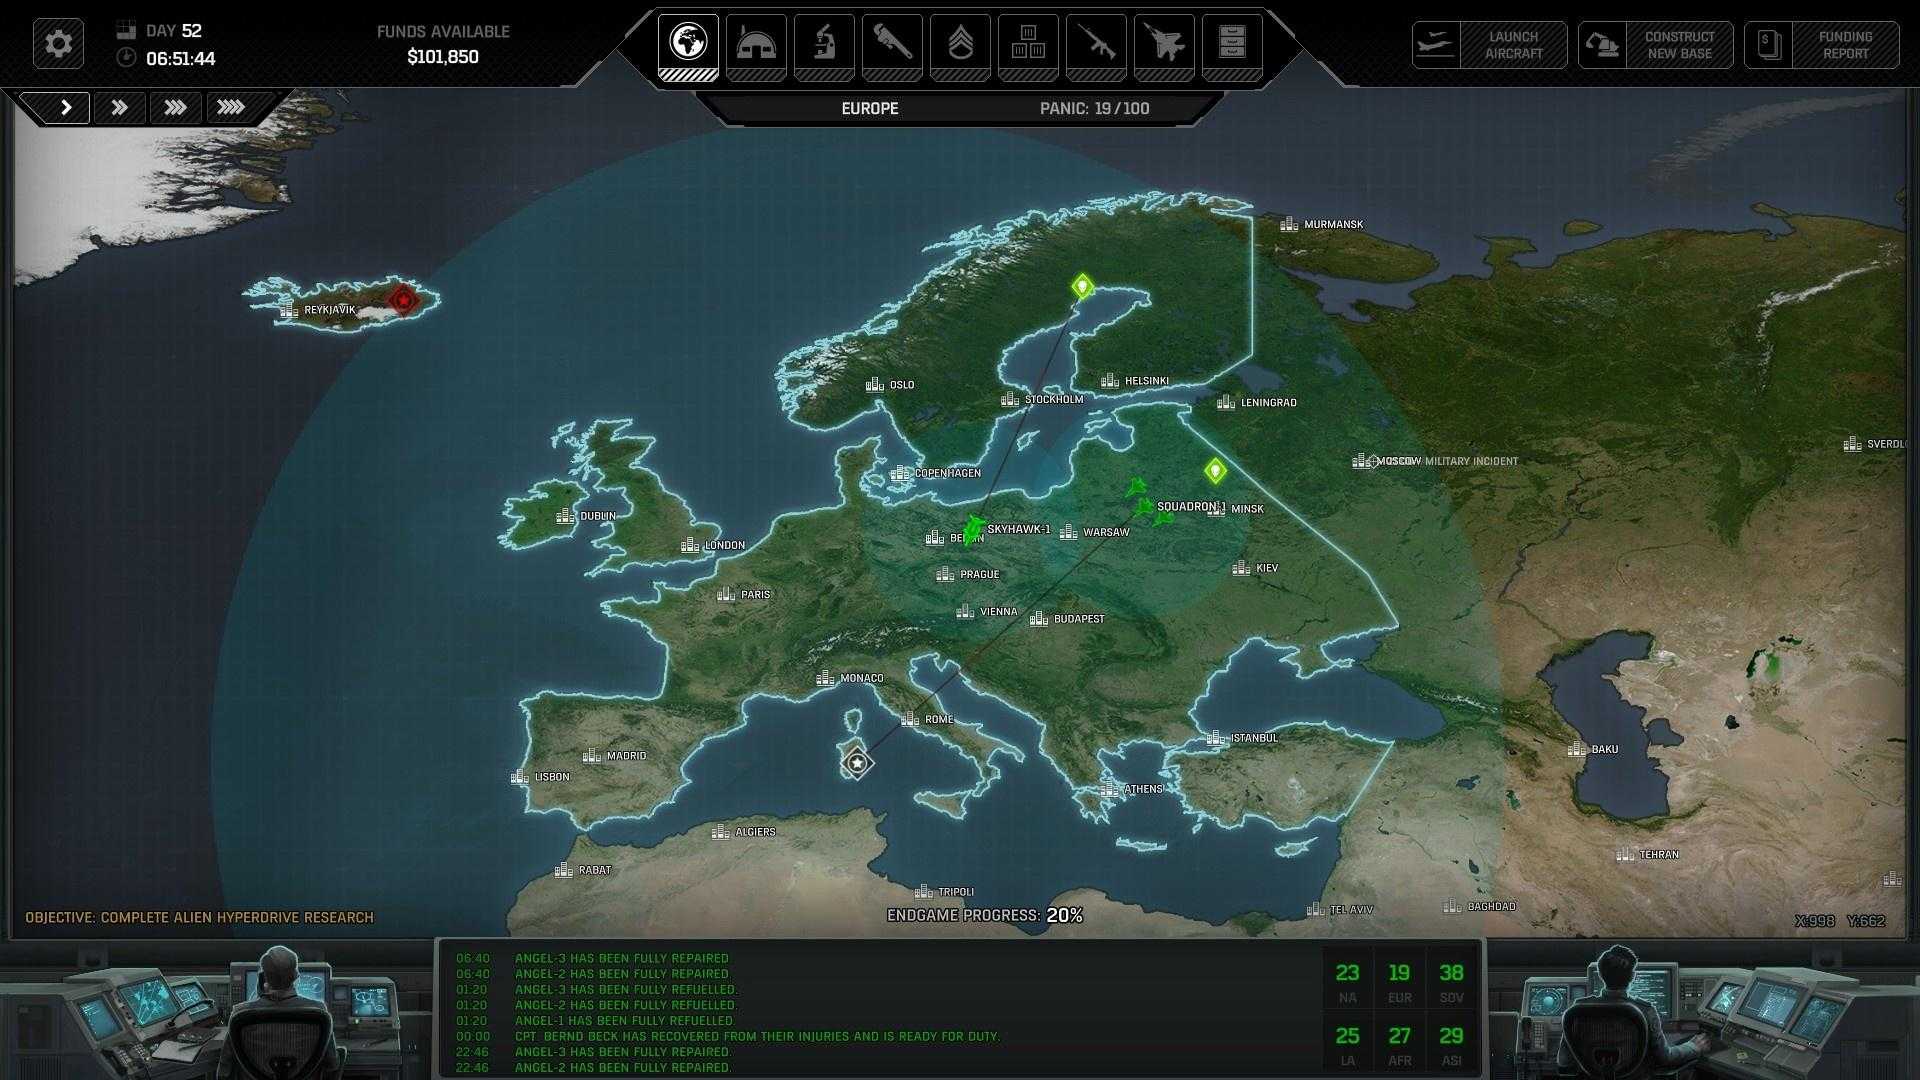Screen dimensions: 1920x1080
Task: Open the soldier equipment rifle tab
Action: click(x=1096, y=46)
